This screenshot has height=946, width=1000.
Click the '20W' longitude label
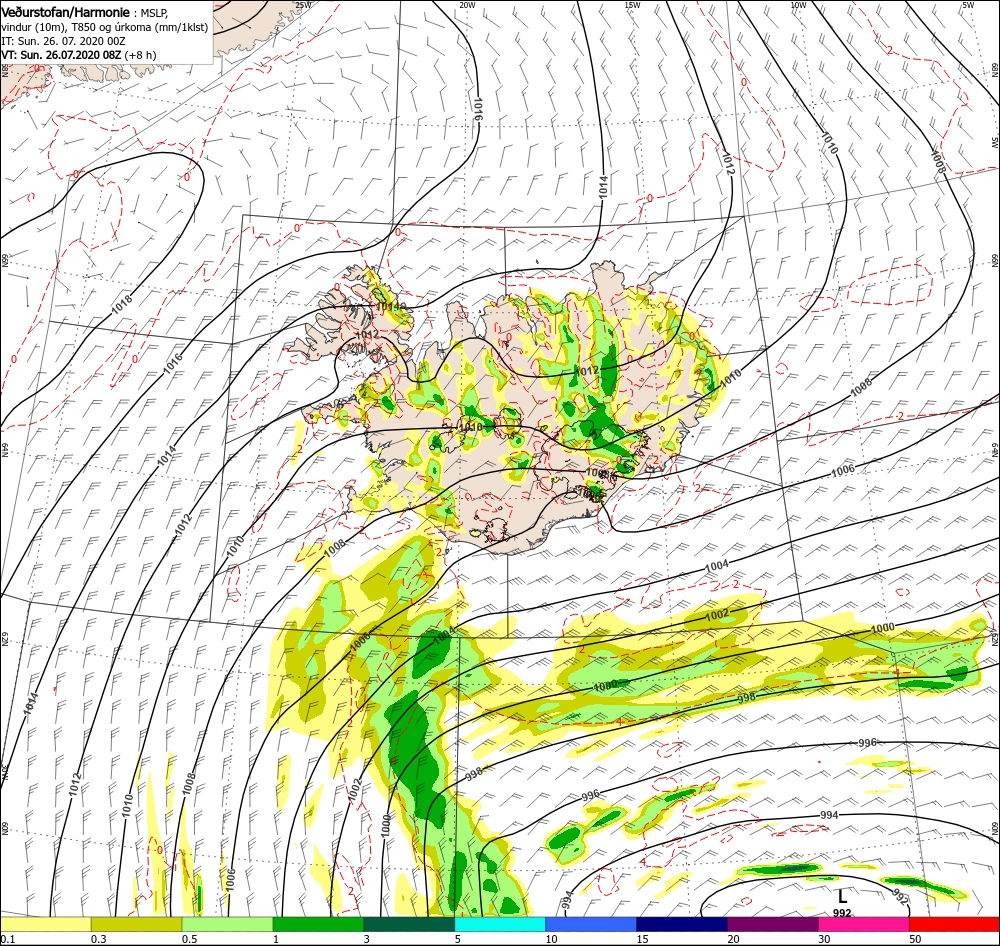pos(467,5)
